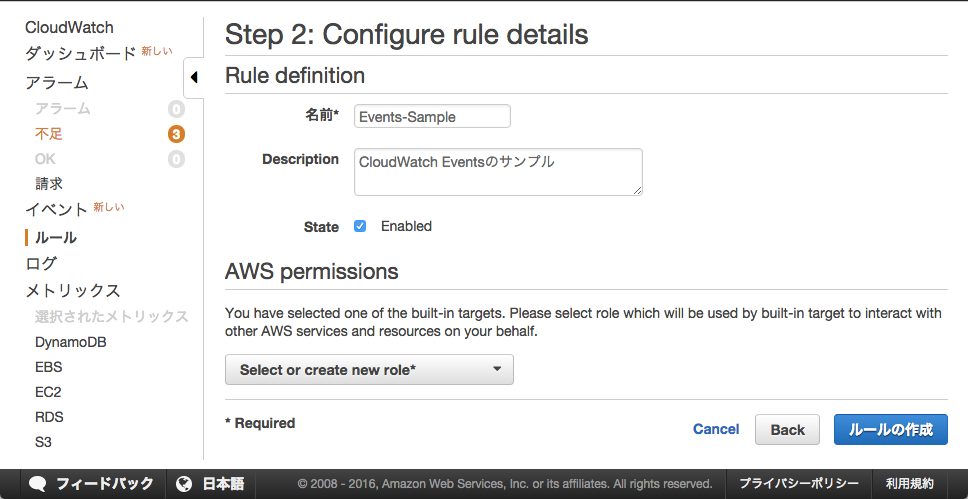Open the Select or create new role dropdown
Viewport: 968px width, 499px height.
pos(369,370)
